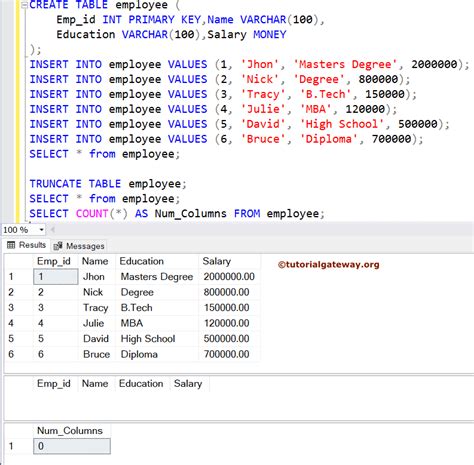Click the SELECT COUNT(*) query line
This screenshot has width=474, height=465.
pyautogui.click(x=177, y=214)
